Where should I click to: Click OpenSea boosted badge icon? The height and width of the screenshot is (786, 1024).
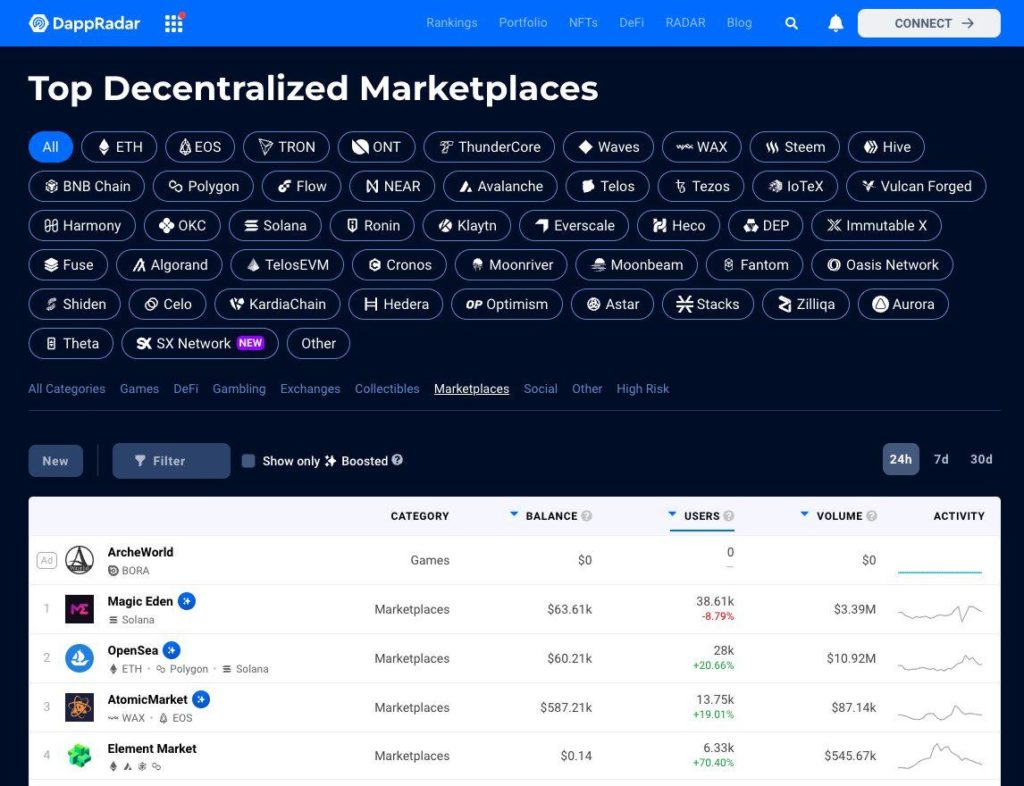pyautogui.click(x=172, y=650)
